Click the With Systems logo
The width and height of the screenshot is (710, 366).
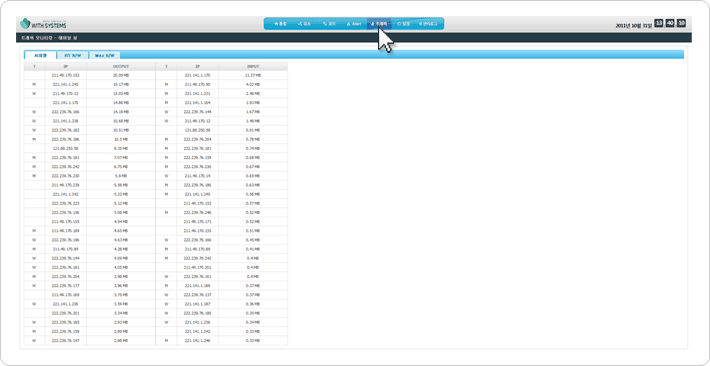coord(44,24)
